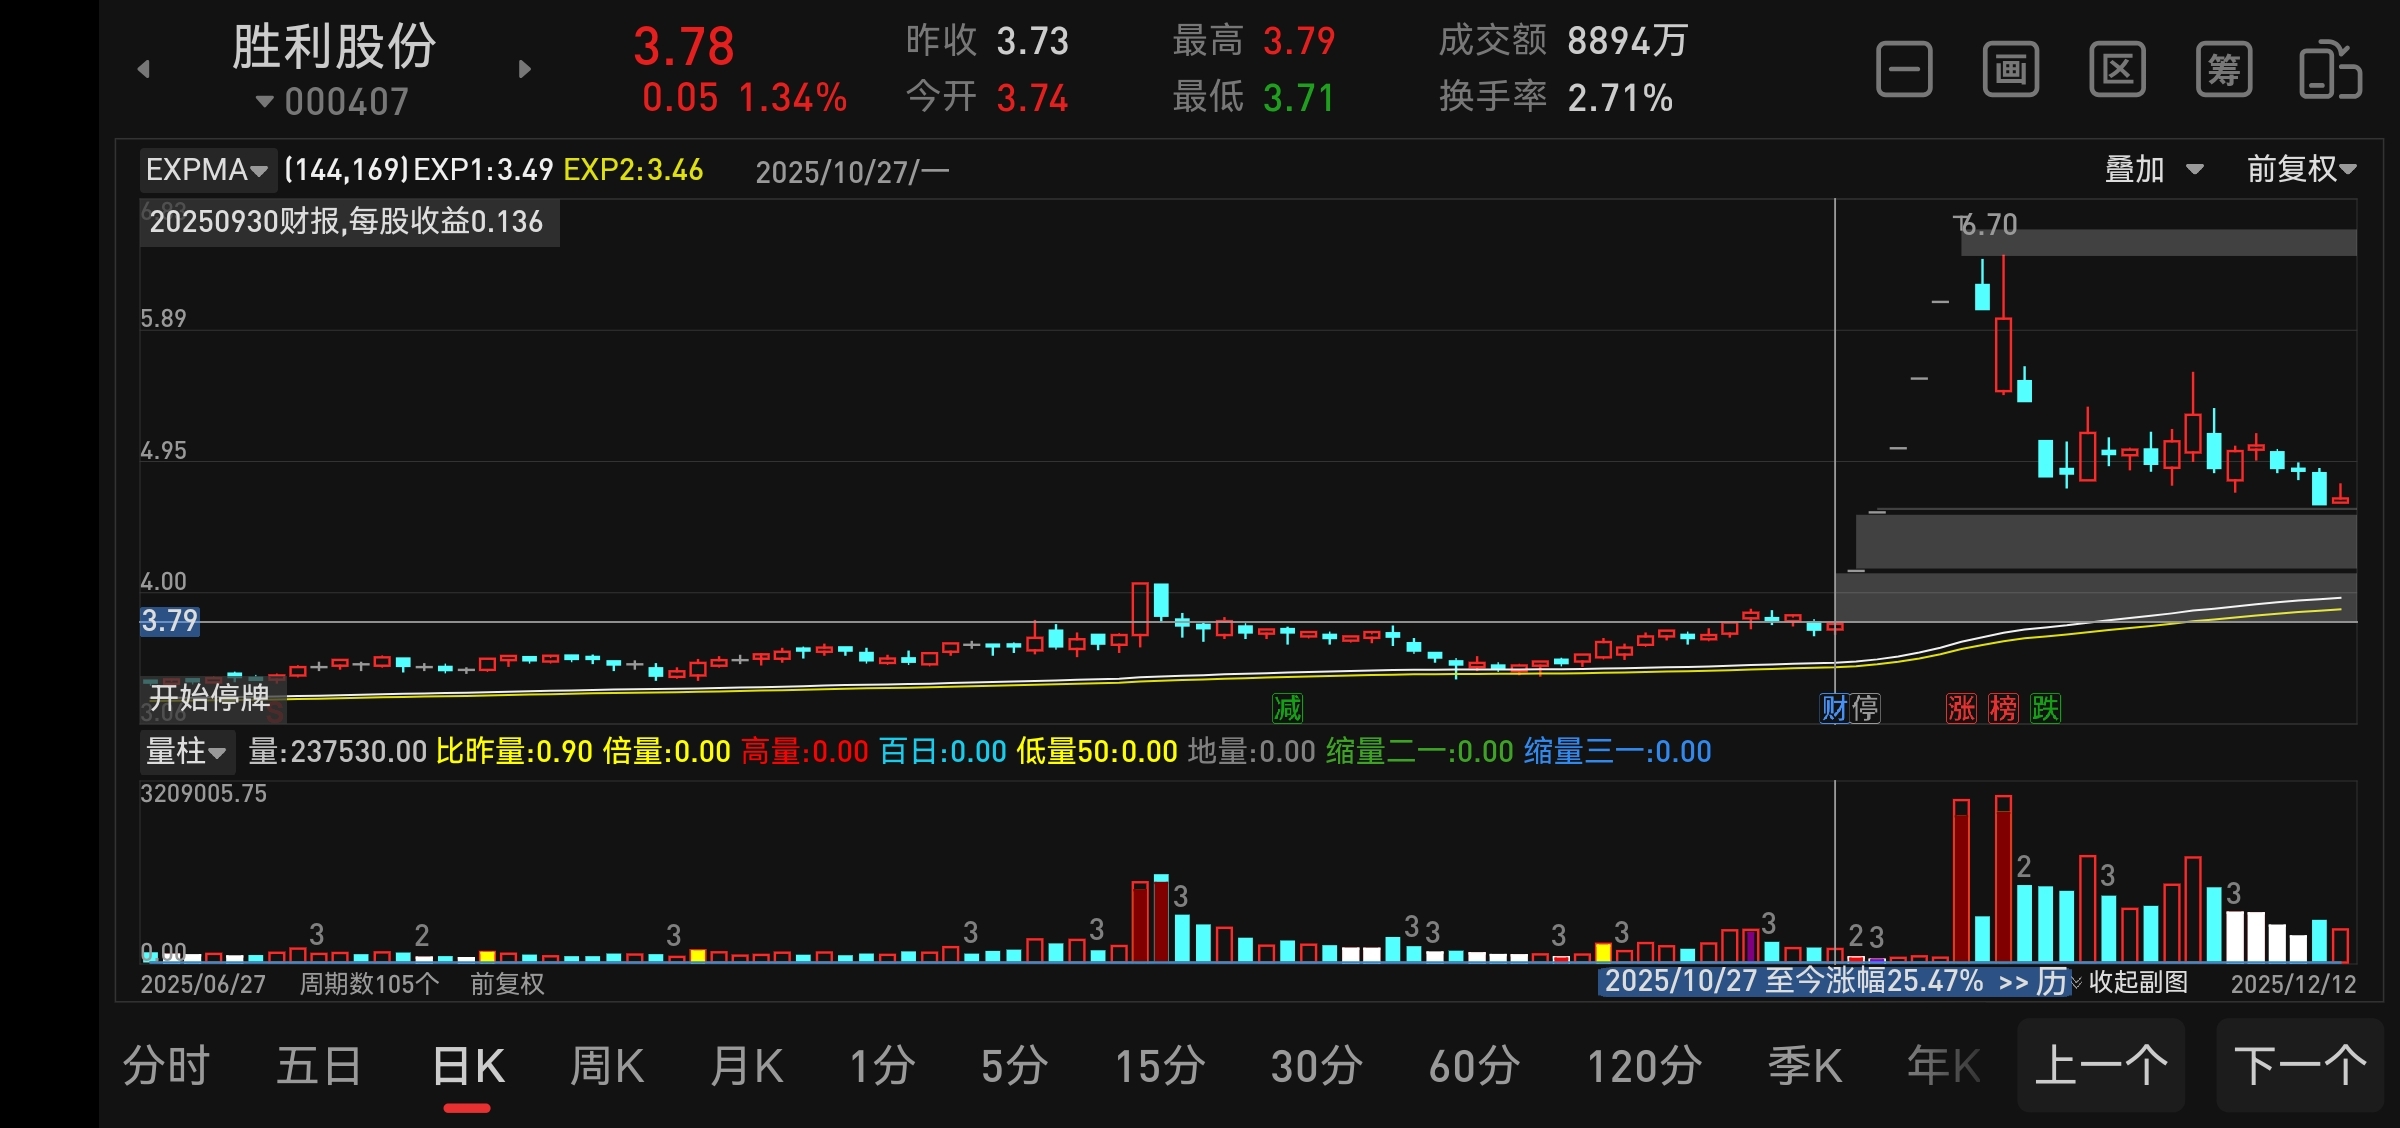Open the EXPMA indicator dropdown

tap(206, 170)
